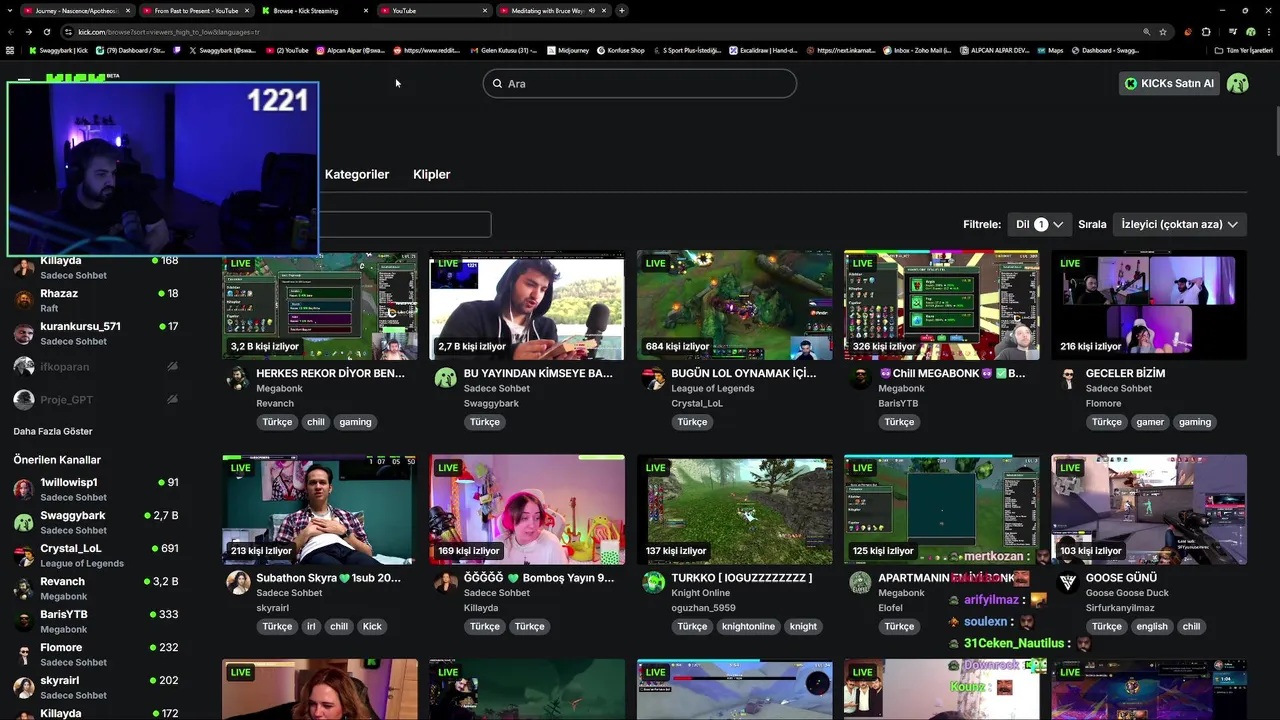Click streamer avatar beside HERKES REKOR DİYOR
The width and height of the screenshot is (1280, 720).
(x=238, y=378)
